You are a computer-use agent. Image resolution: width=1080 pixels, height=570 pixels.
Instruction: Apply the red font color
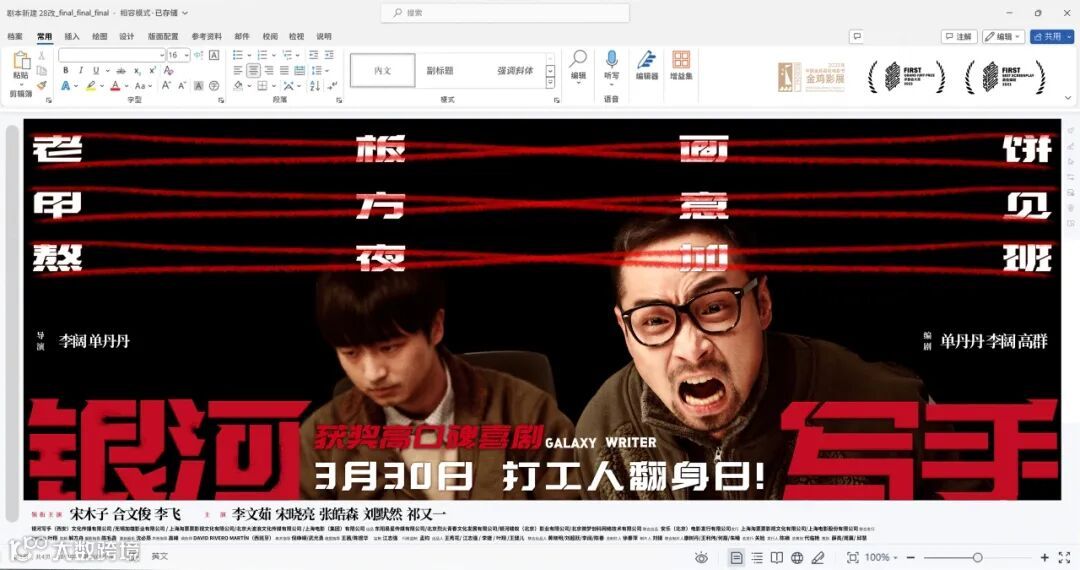115,86
